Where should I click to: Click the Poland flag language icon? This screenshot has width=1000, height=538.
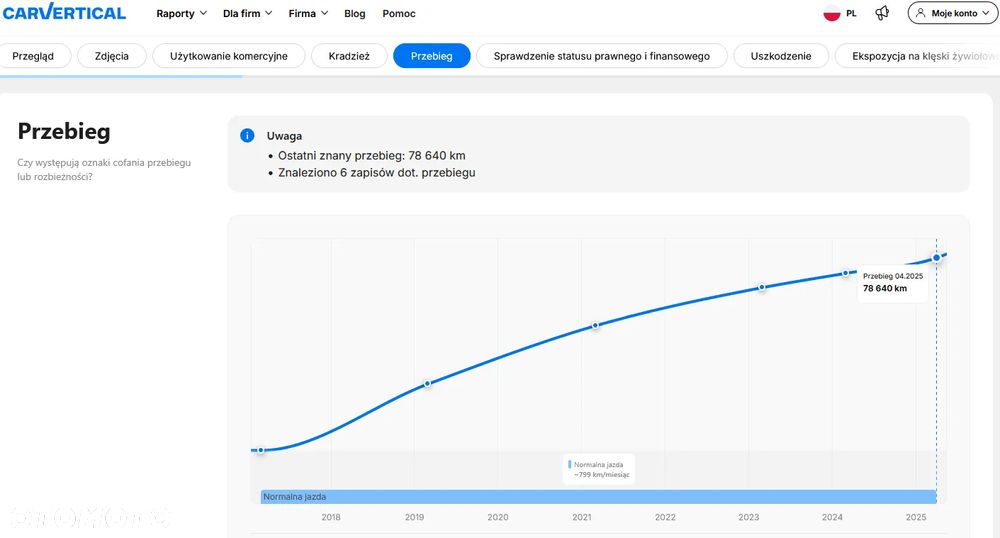pyautogui.click(x=831, y=14)
